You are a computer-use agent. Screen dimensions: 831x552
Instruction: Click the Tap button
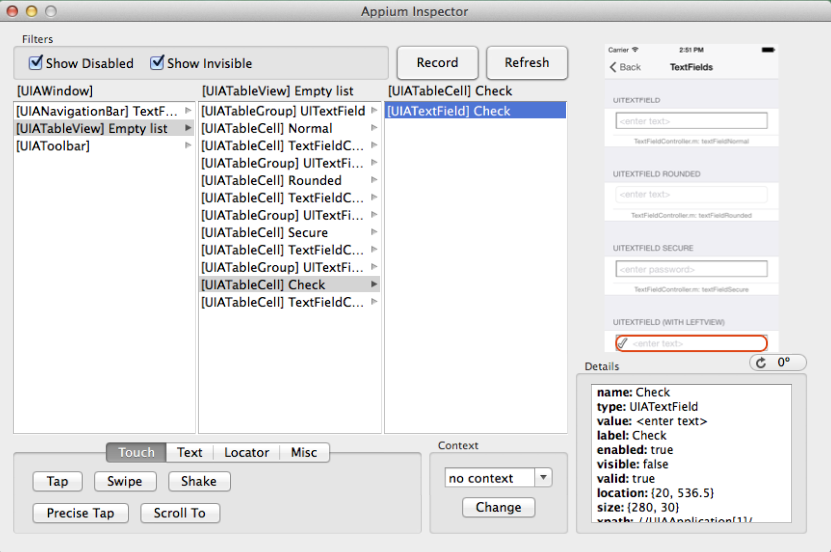pyautogui.click(x=57, y=482)
